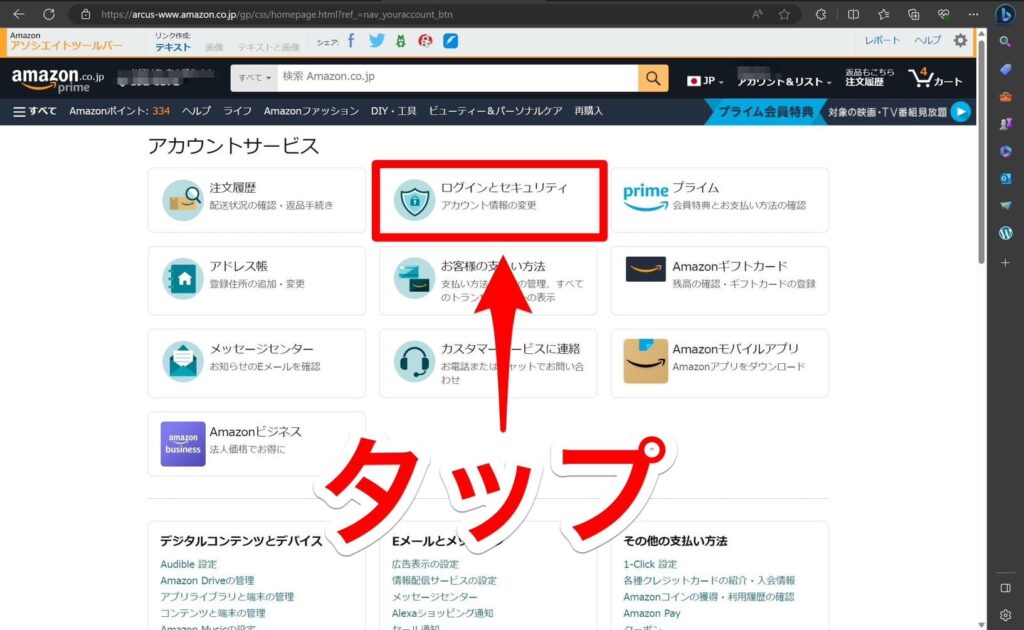Open the Amazonビジネス card
Image resolution: width=1024 pixels, height=630 pixels.
coord(257,443)
